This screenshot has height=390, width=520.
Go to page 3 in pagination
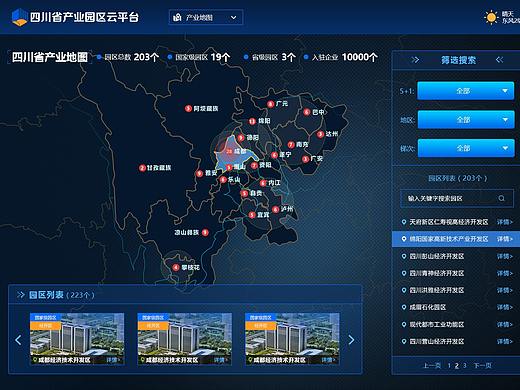click(465, 366)
